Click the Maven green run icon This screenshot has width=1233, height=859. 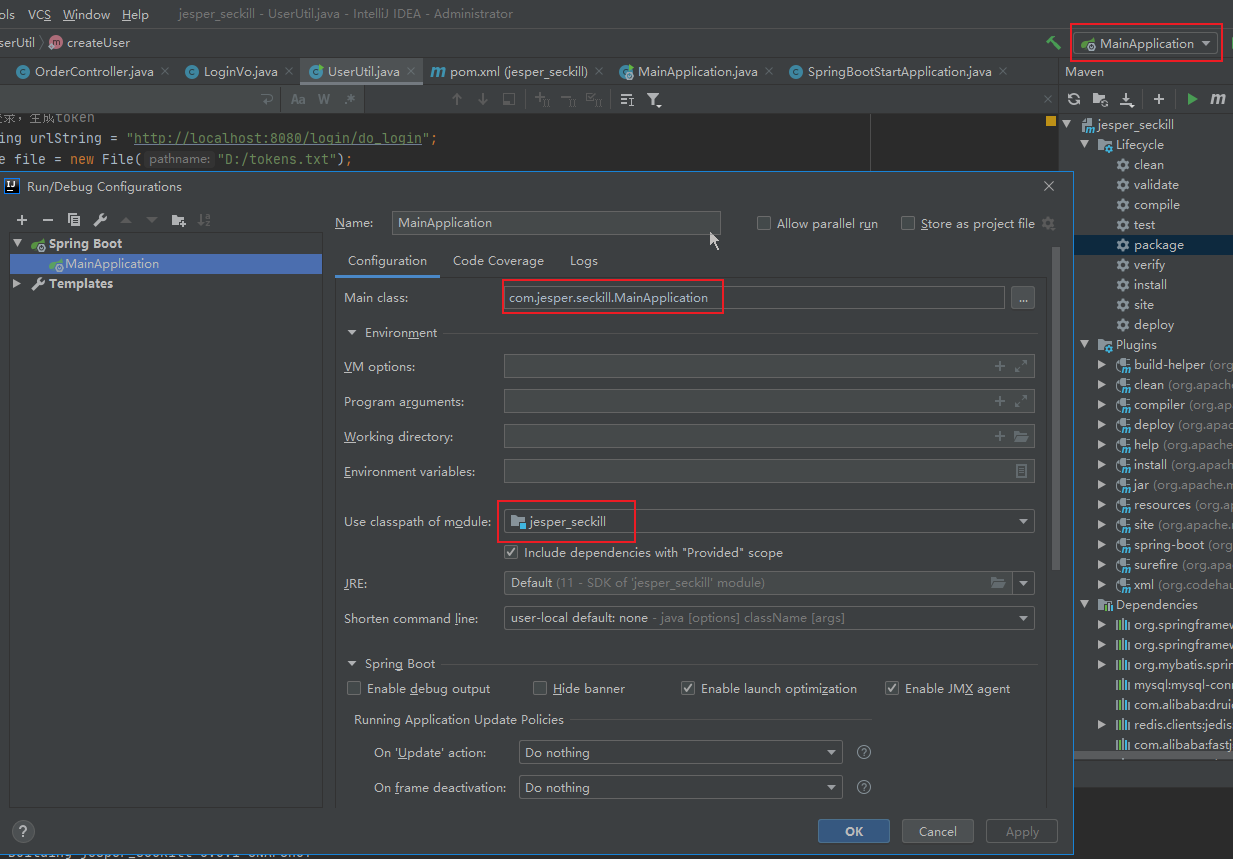pos(1192,99)
